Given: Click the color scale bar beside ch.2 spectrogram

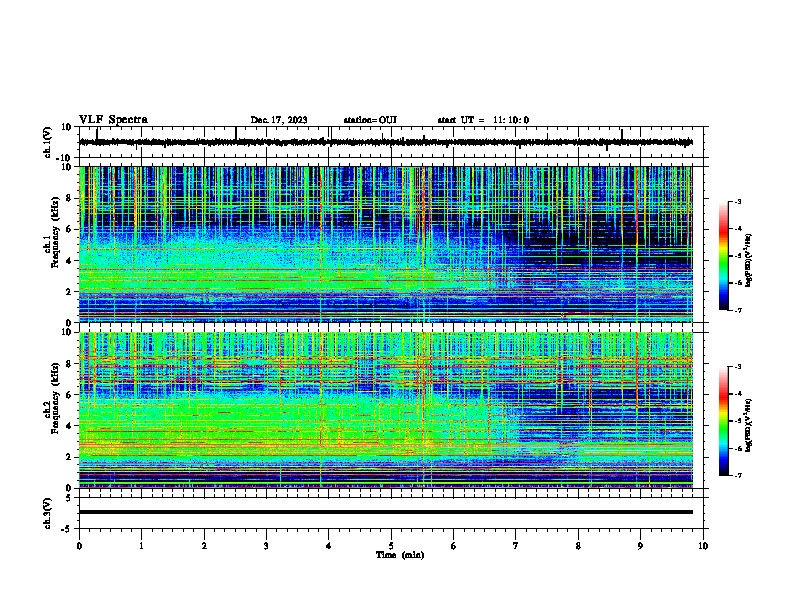Looking at the screenshot, I should [x=724, y=421].
